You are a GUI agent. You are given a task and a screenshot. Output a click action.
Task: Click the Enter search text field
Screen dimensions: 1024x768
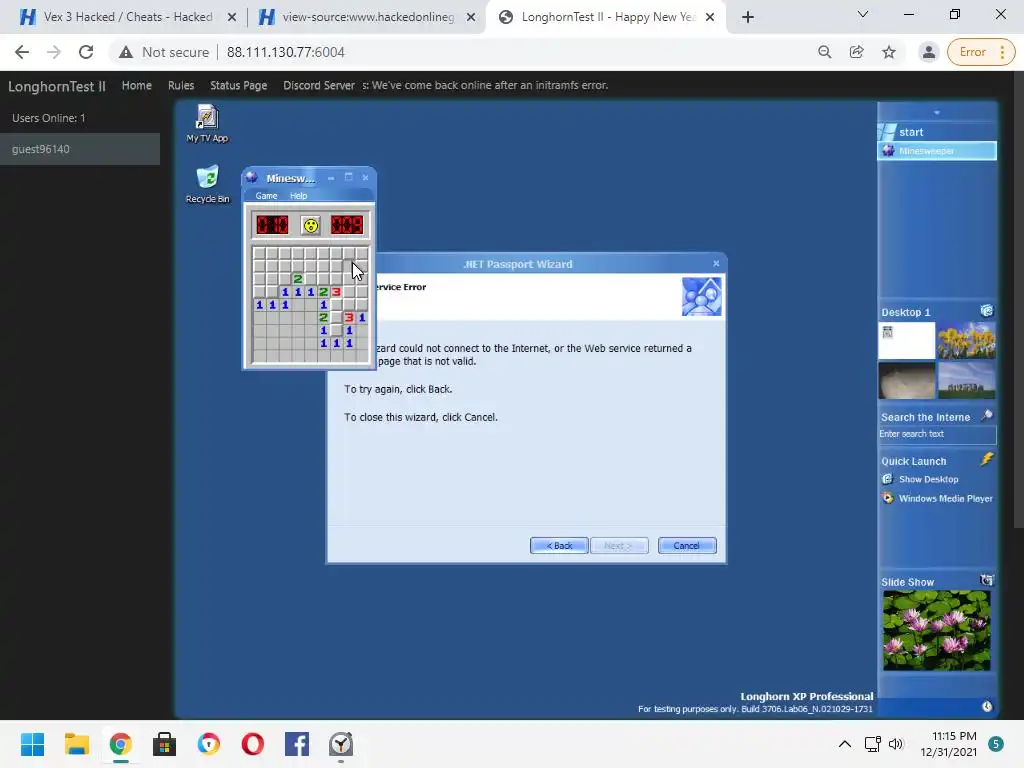(x=937, y=434)
